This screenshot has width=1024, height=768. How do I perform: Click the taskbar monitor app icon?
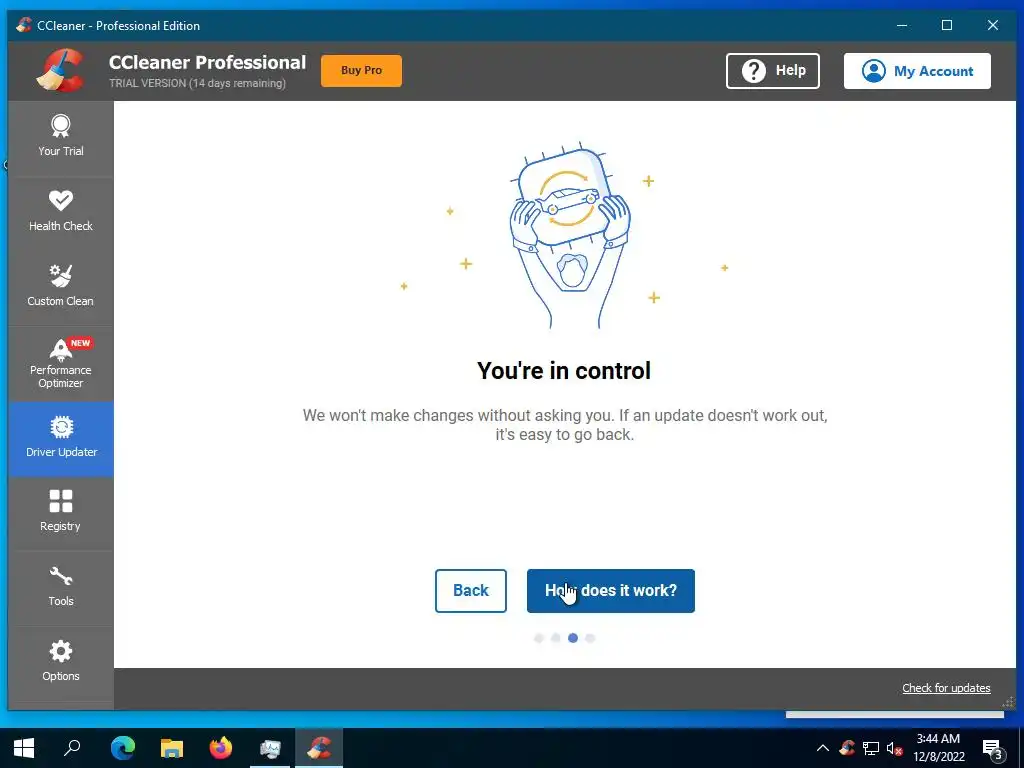tap(270, 748)
